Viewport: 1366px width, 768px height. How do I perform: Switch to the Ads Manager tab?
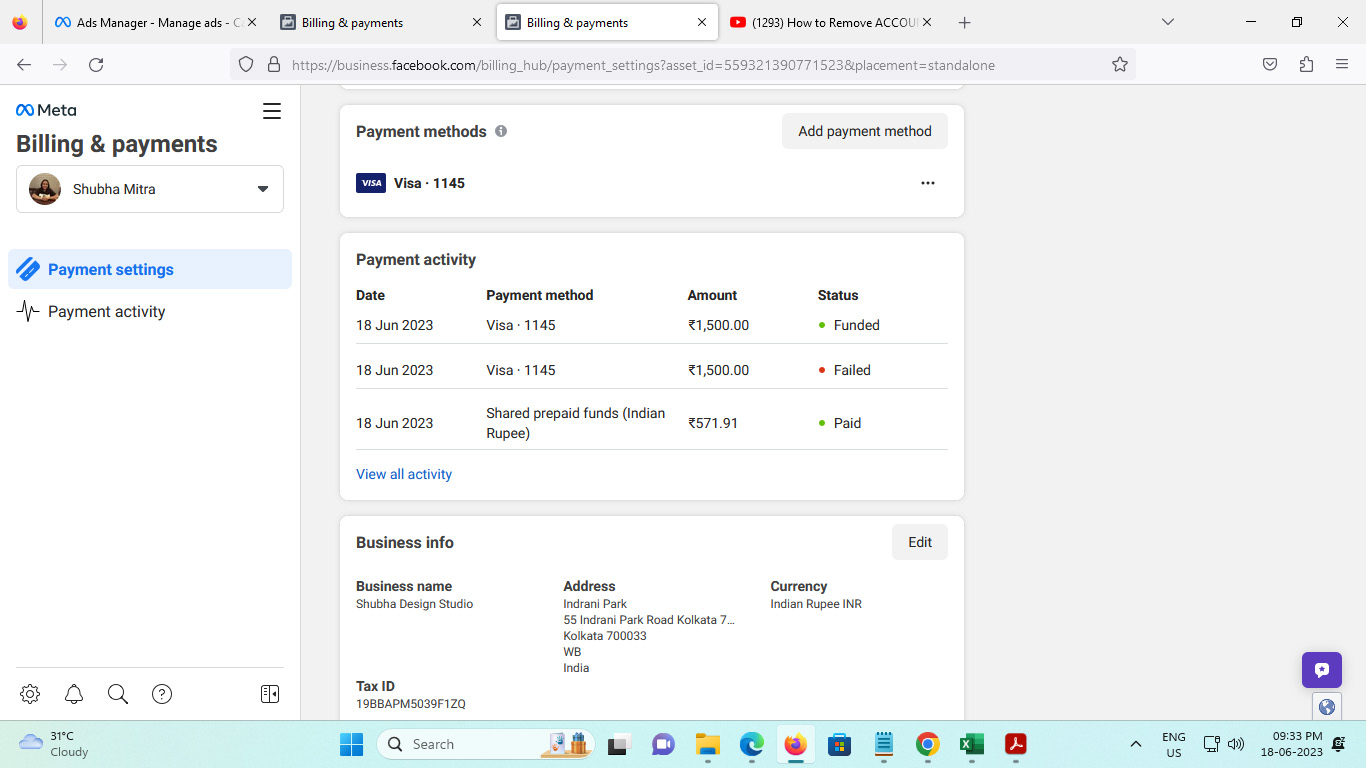(x=150, y=22)
